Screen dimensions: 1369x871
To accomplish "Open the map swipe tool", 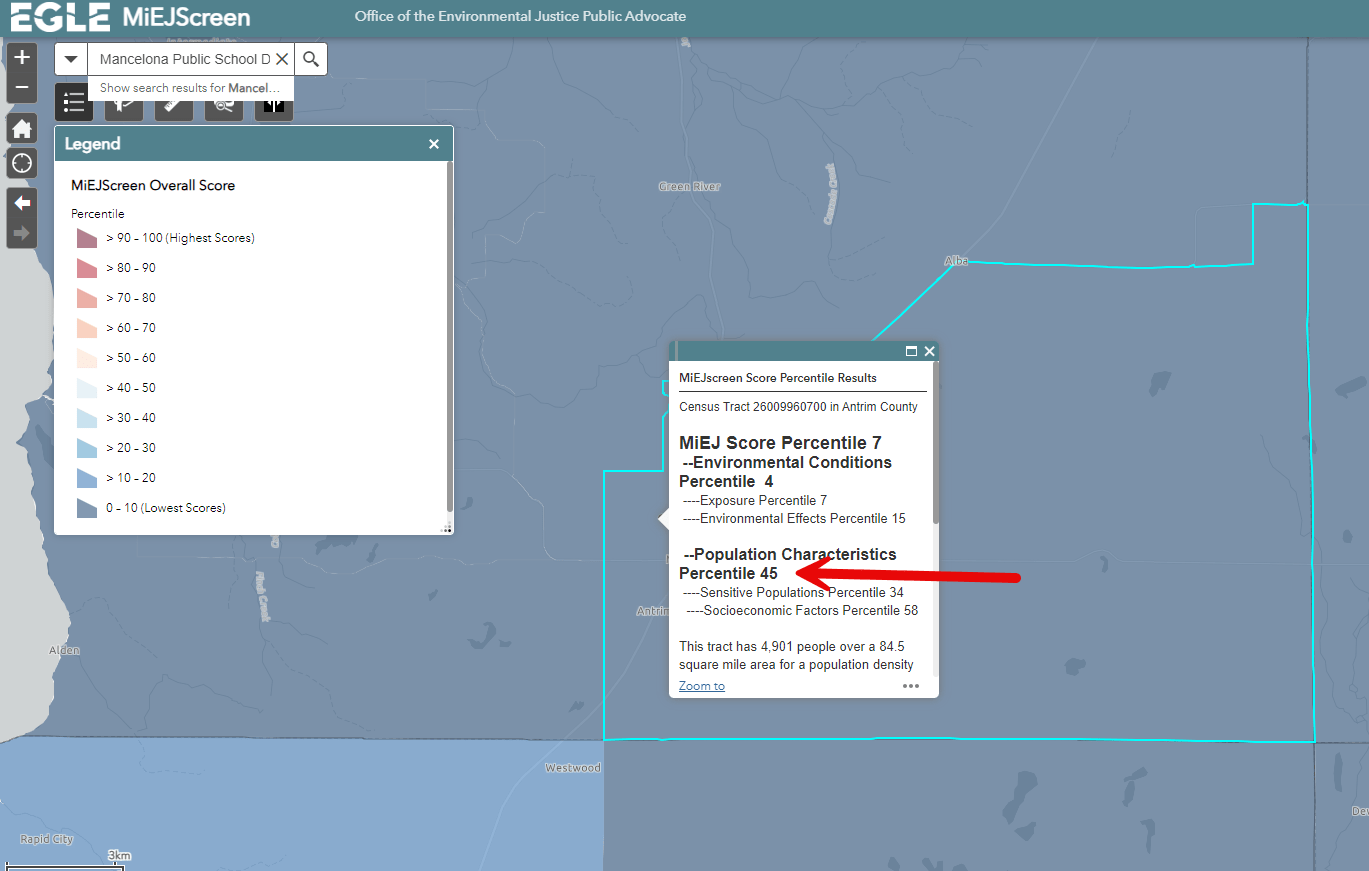I will pyautogui.click(x=274, y=109).
